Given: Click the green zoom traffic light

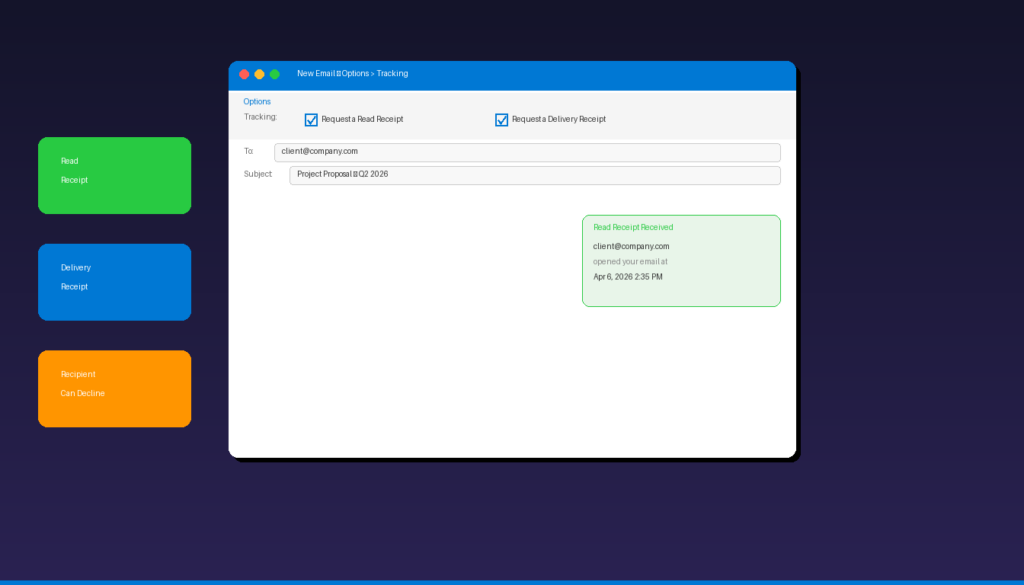Looking at the screenshot, I should pos(274,74).
